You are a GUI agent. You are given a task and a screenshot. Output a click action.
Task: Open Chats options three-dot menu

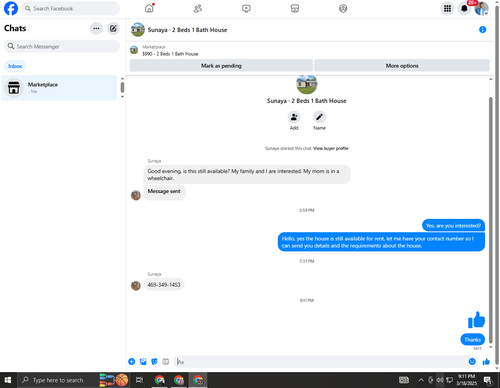96,29
